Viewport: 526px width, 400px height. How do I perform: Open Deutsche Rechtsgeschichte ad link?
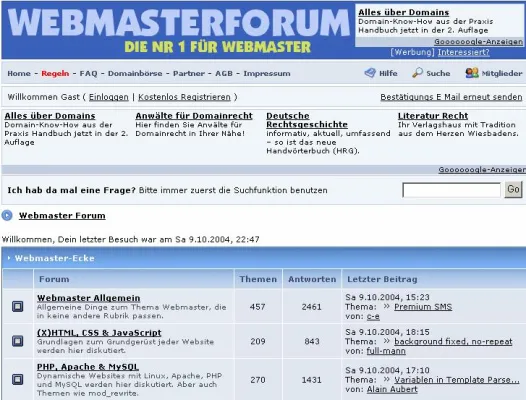point(307,120)
